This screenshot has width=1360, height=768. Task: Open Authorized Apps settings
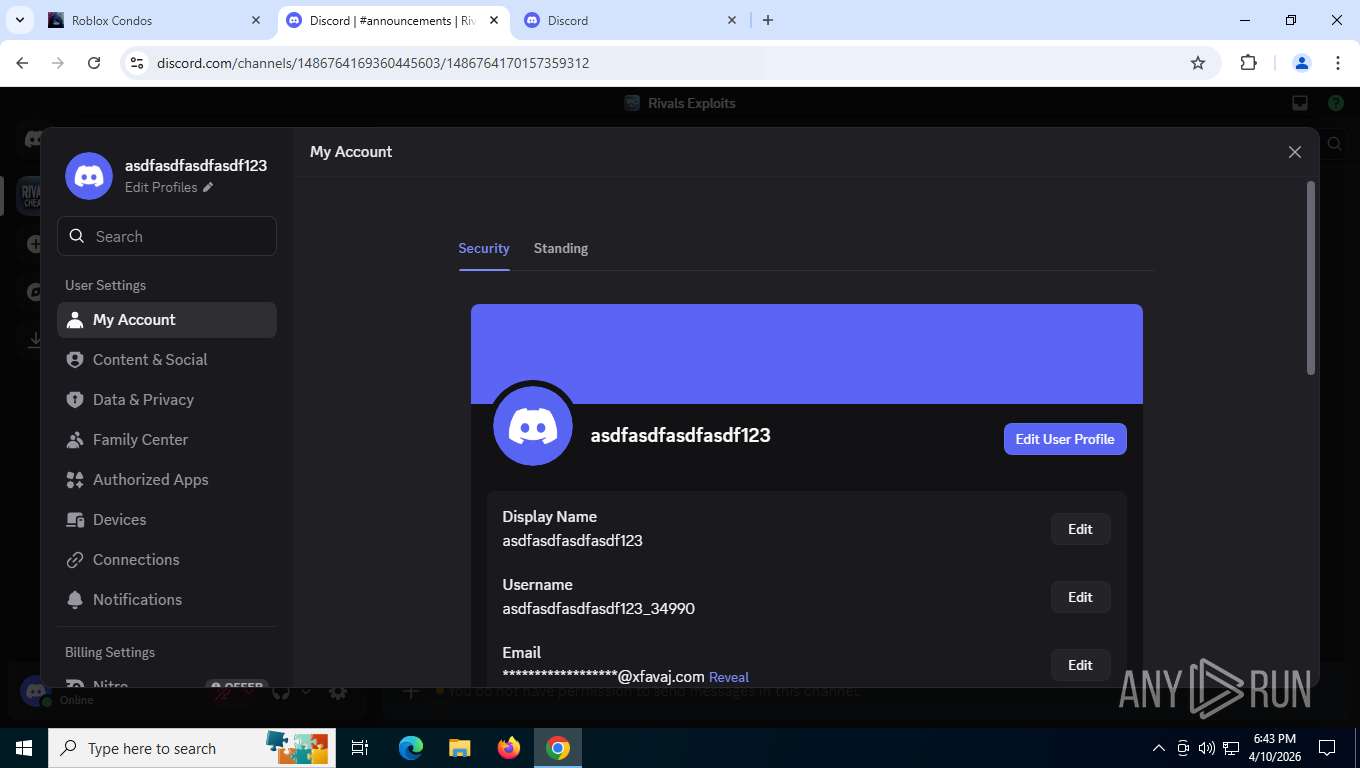pyautogui.click(x=167, y=480)
